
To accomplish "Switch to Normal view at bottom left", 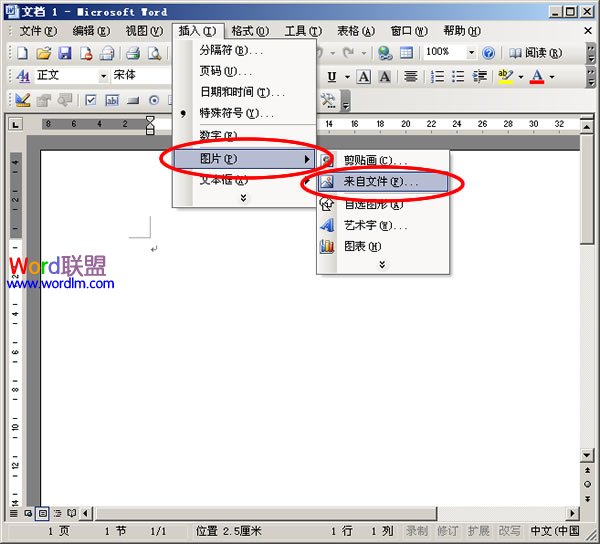I will (14, 513).
